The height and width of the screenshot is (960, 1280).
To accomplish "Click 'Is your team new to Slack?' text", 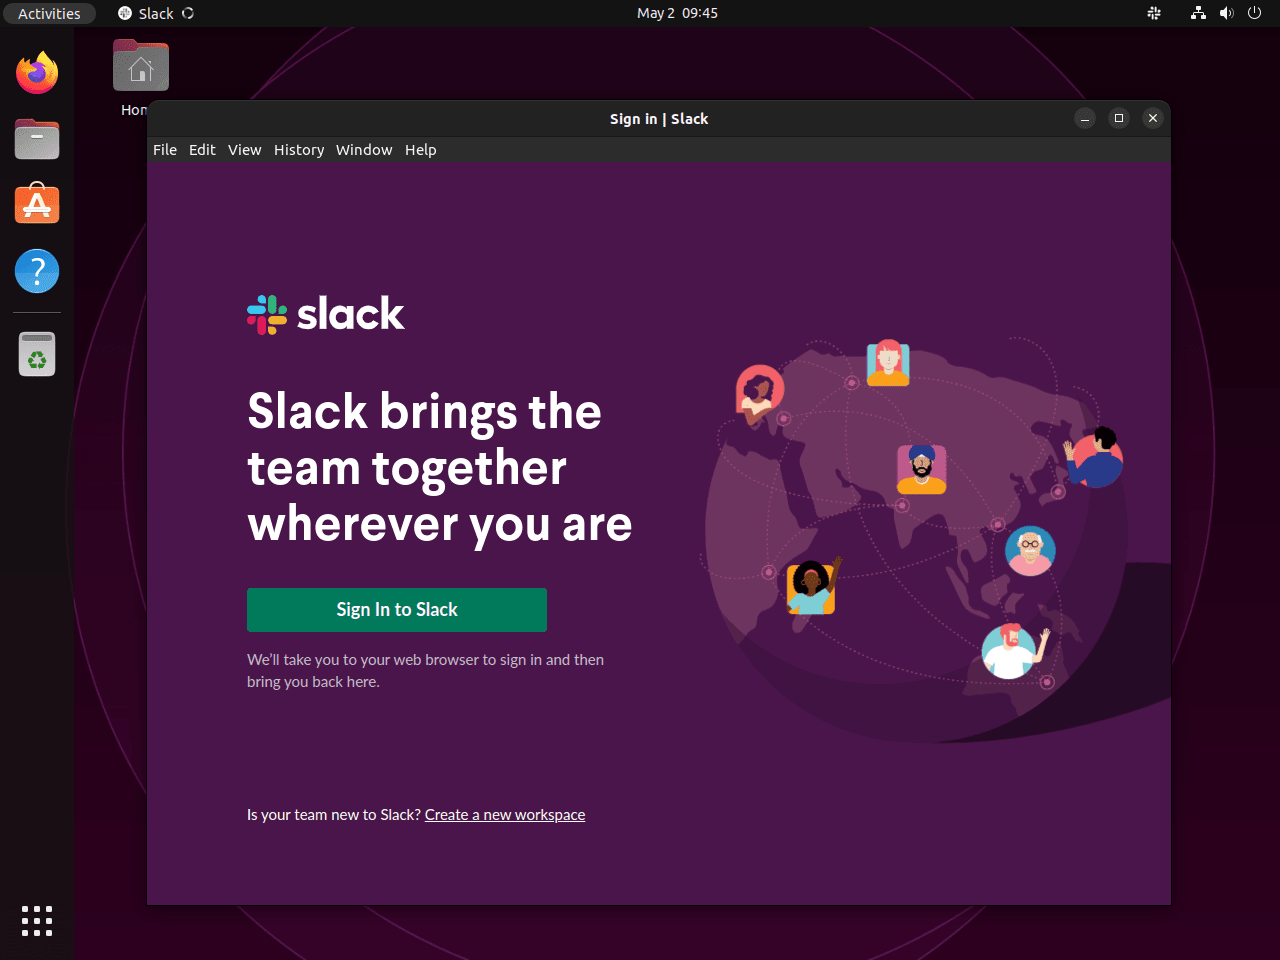I will 334,815.
